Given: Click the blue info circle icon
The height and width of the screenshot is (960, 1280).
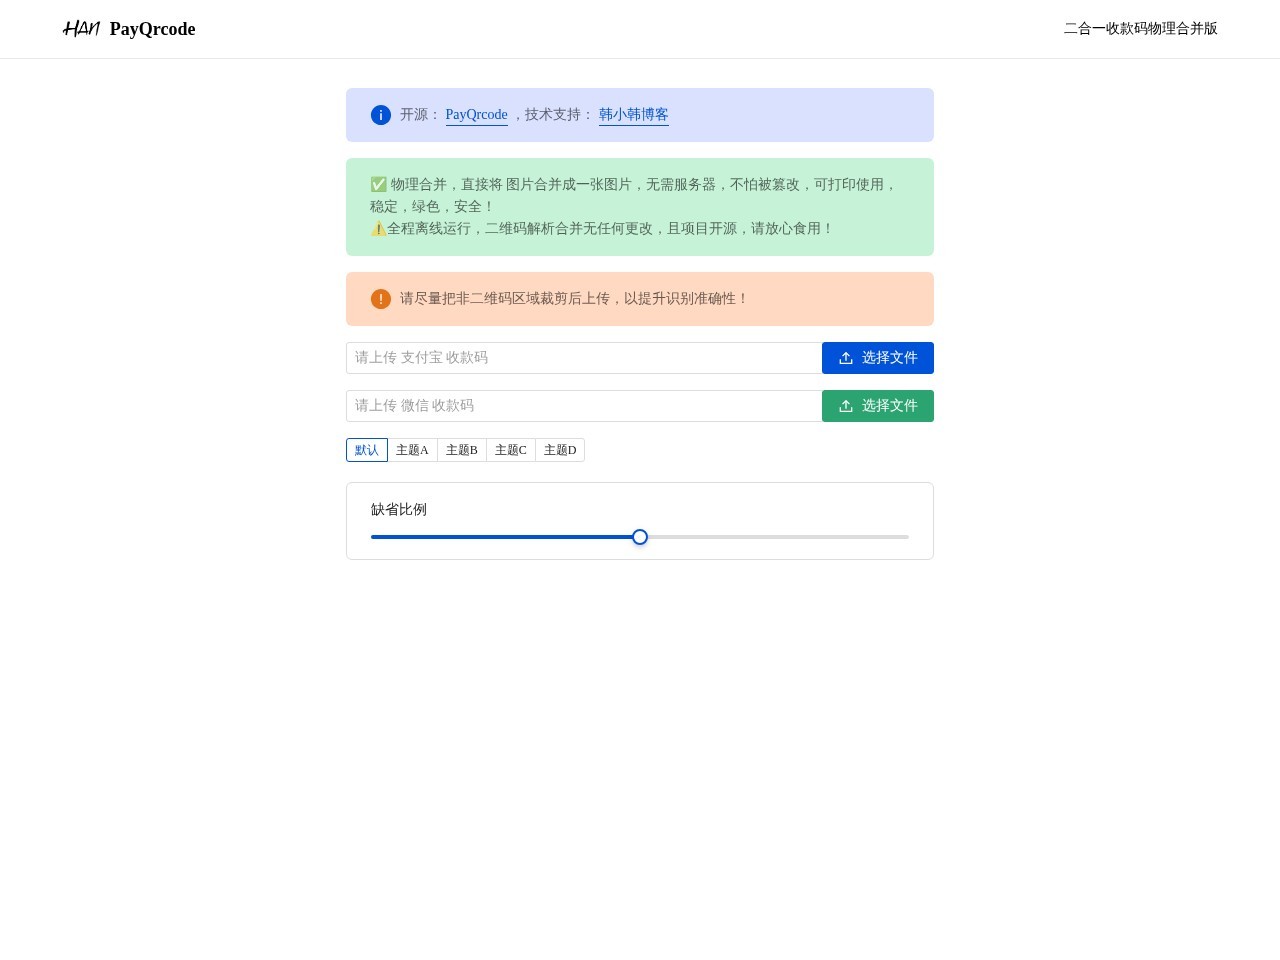Looking at the screenshot, I should (381, 115).
